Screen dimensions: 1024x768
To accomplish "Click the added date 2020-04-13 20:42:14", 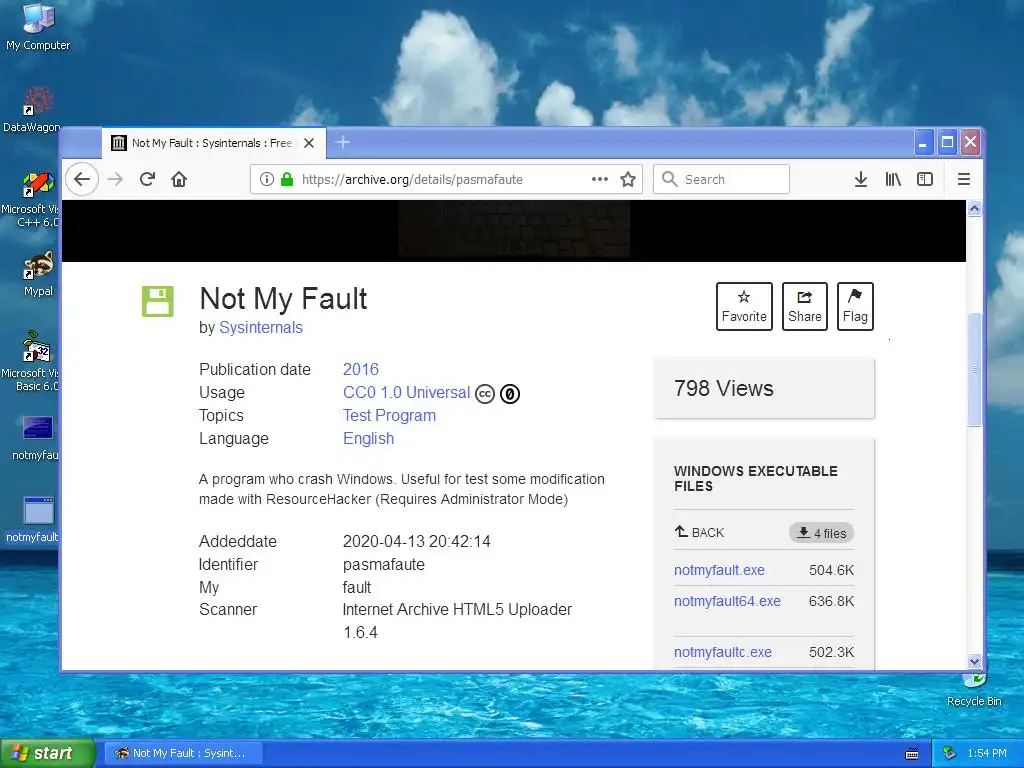I will click(416, 541).
